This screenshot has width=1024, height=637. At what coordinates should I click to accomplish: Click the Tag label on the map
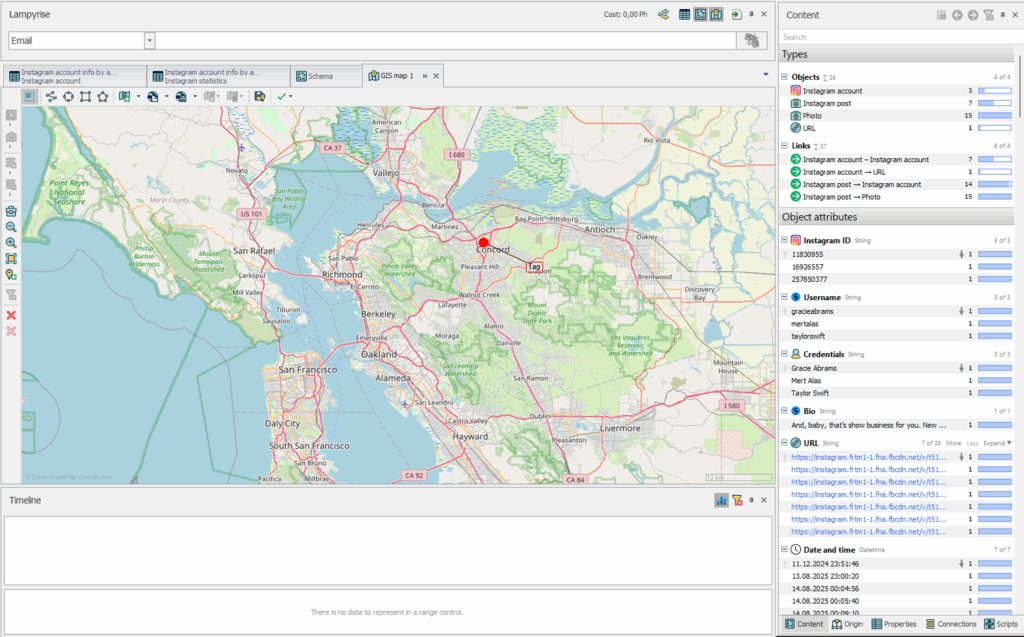534,267
